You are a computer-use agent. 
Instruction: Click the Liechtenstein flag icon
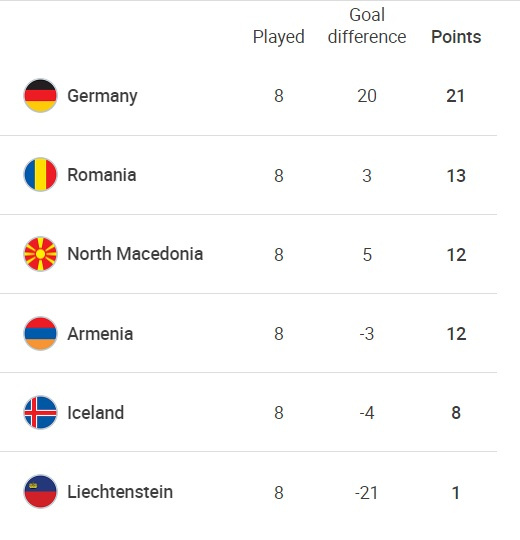tap(40, 491)
